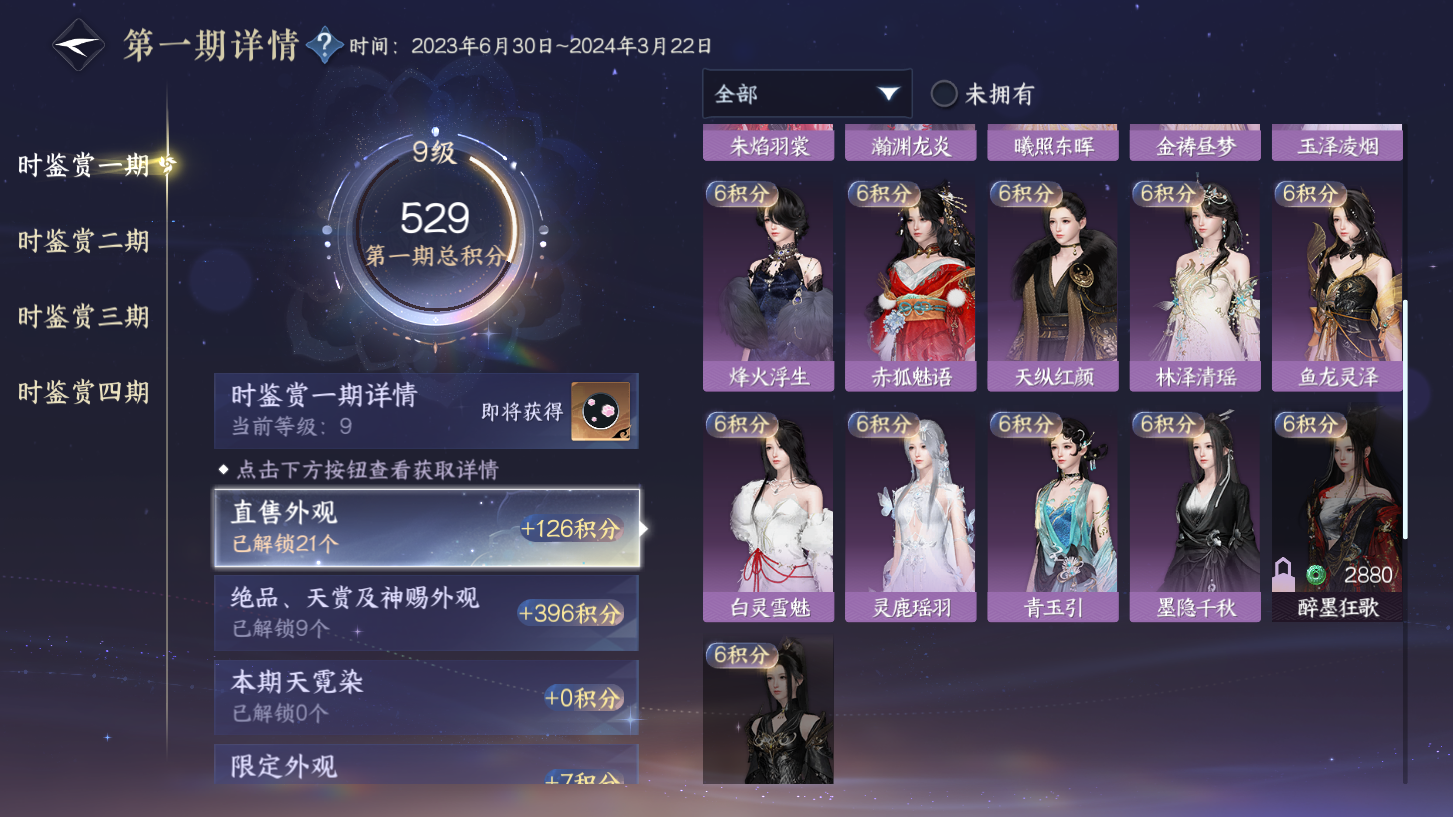Select the 直售外观 category button
Image resolution: width=1453 pixels, height=817 pixels.
tap(426, 528)
